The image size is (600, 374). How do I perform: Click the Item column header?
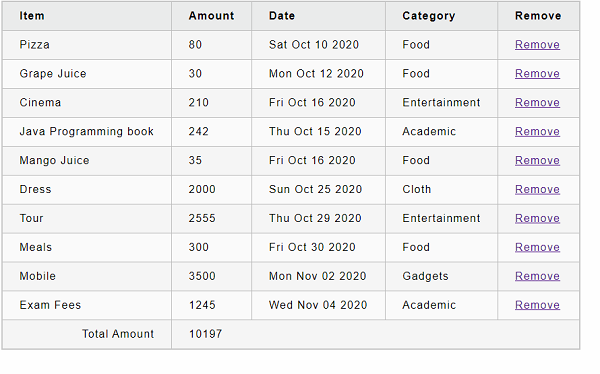tap(32, 16)
